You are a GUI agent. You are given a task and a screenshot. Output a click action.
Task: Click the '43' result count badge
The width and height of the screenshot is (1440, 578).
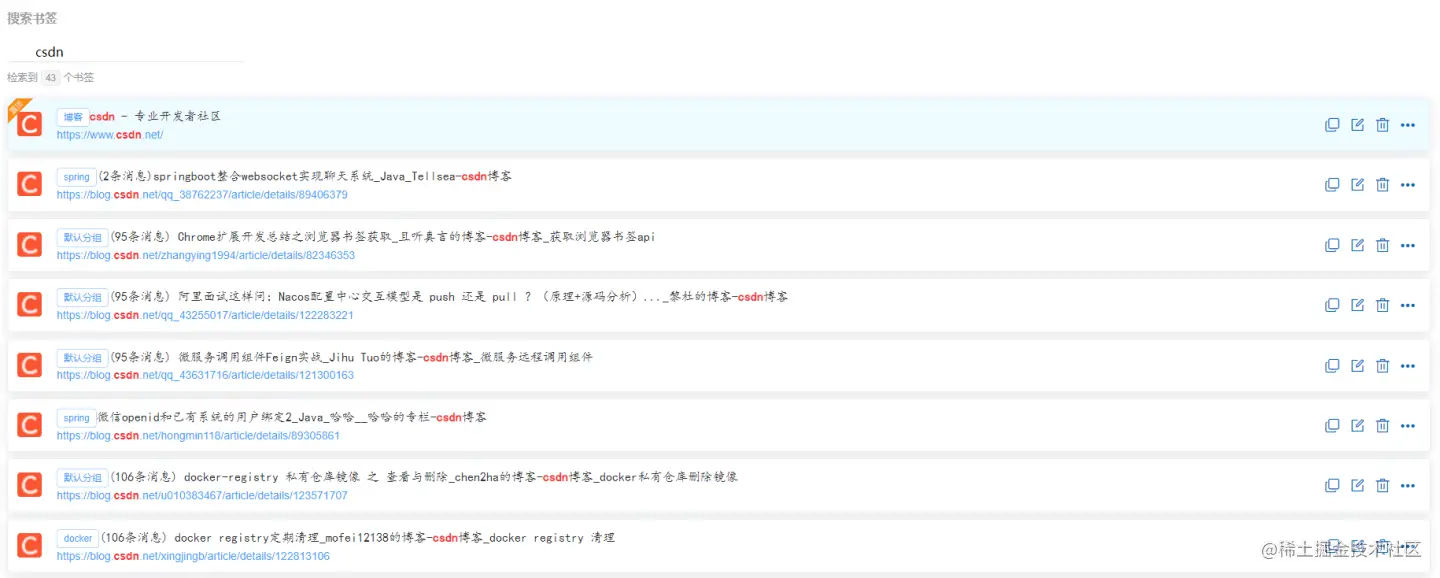pyautogui.click(x=51, y=77)
